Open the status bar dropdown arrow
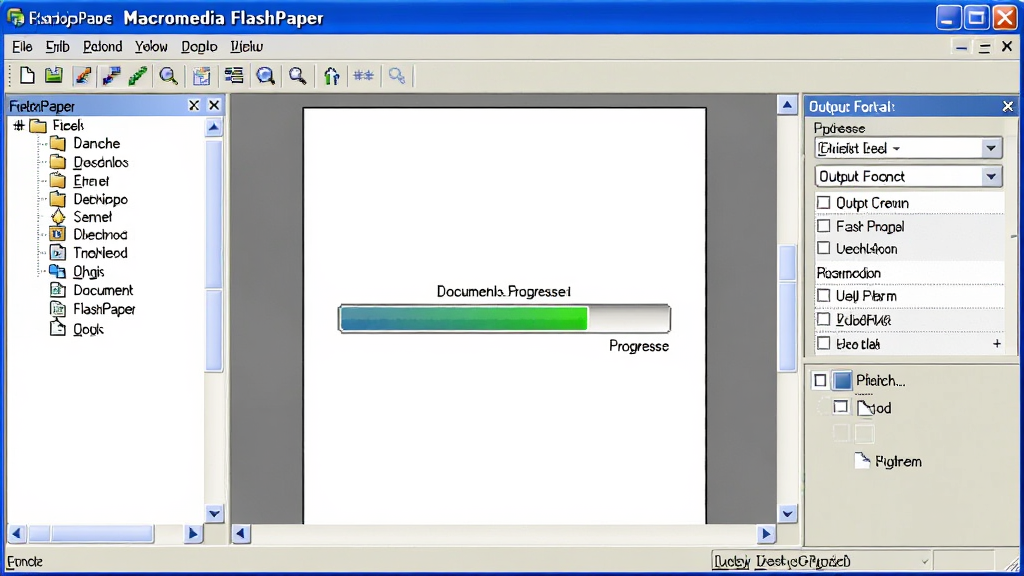 tap(925, 561)
